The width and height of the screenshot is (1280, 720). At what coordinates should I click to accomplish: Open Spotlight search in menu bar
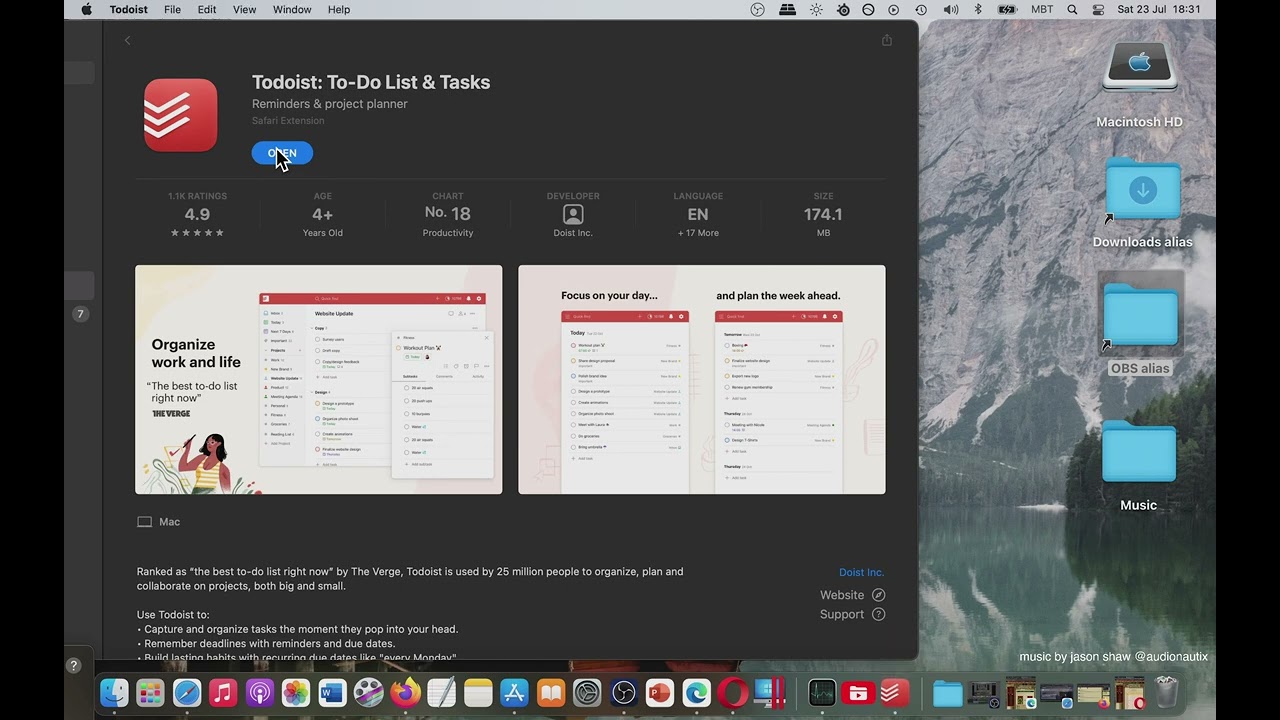tap(1072, 9)
